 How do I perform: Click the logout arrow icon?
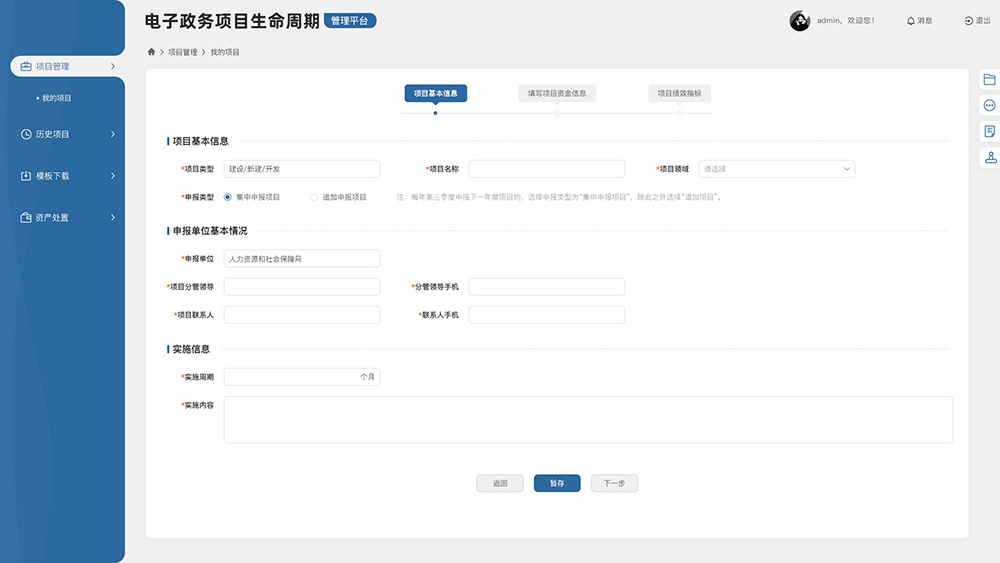(x=968, y=21)
